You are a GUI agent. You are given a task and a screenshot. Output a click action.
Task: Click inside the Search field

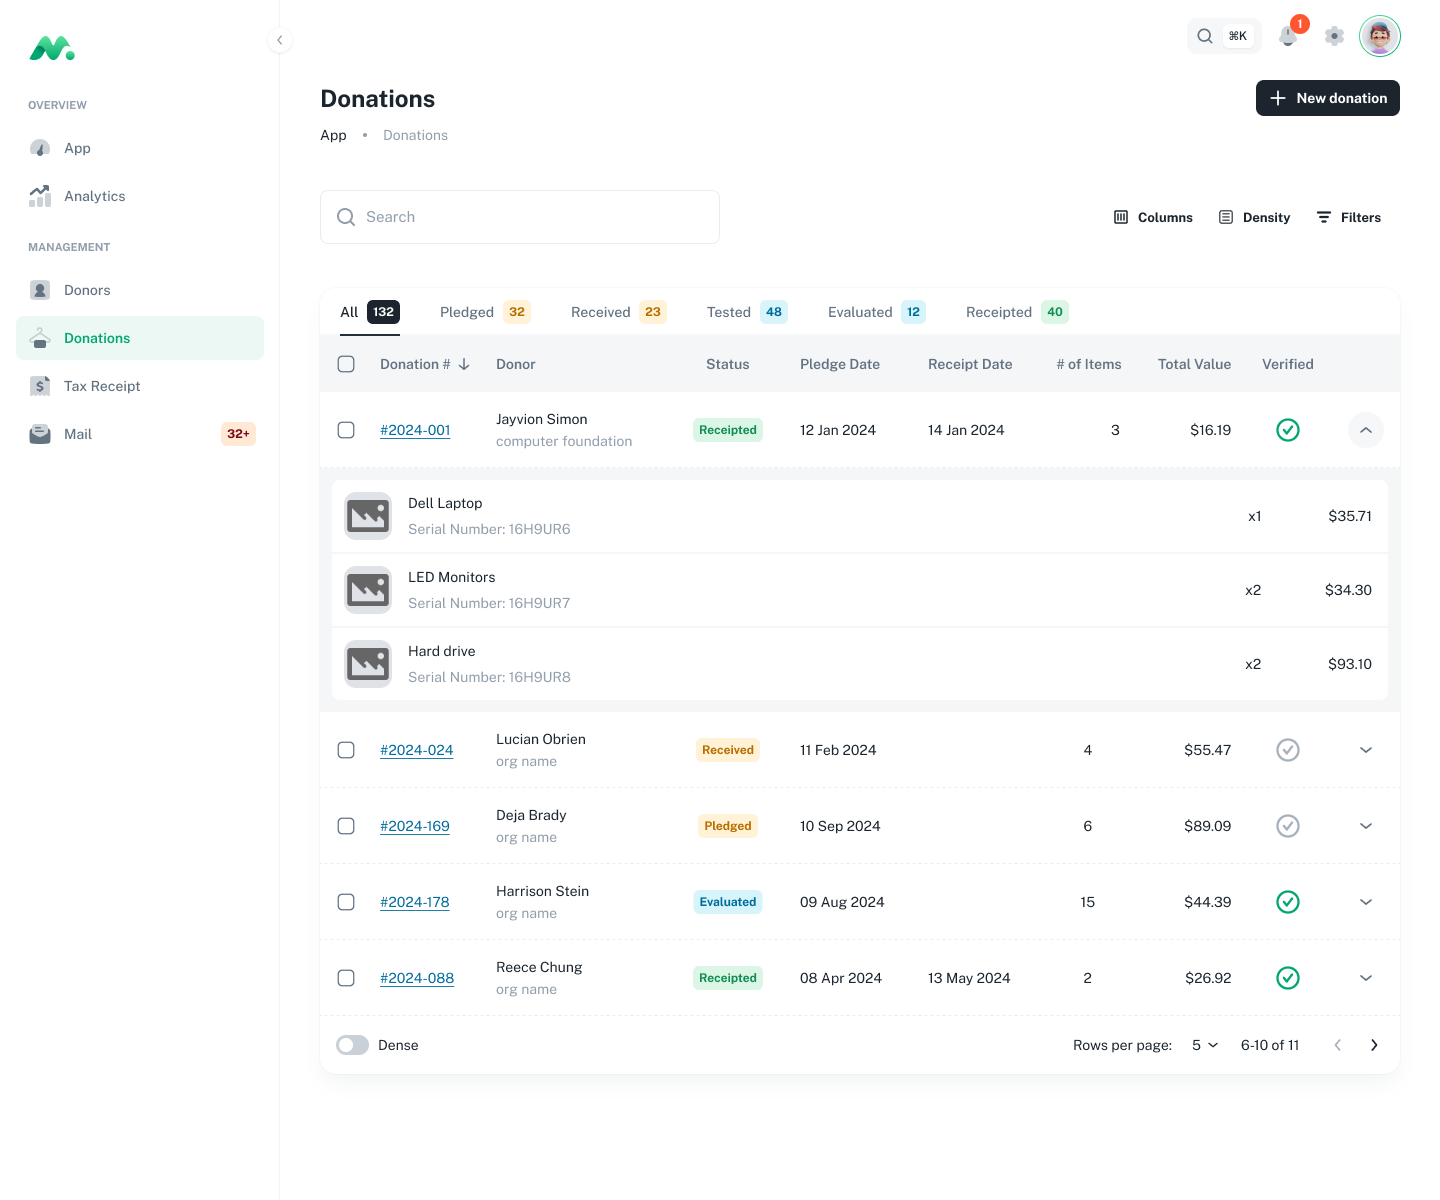point(520,217)
